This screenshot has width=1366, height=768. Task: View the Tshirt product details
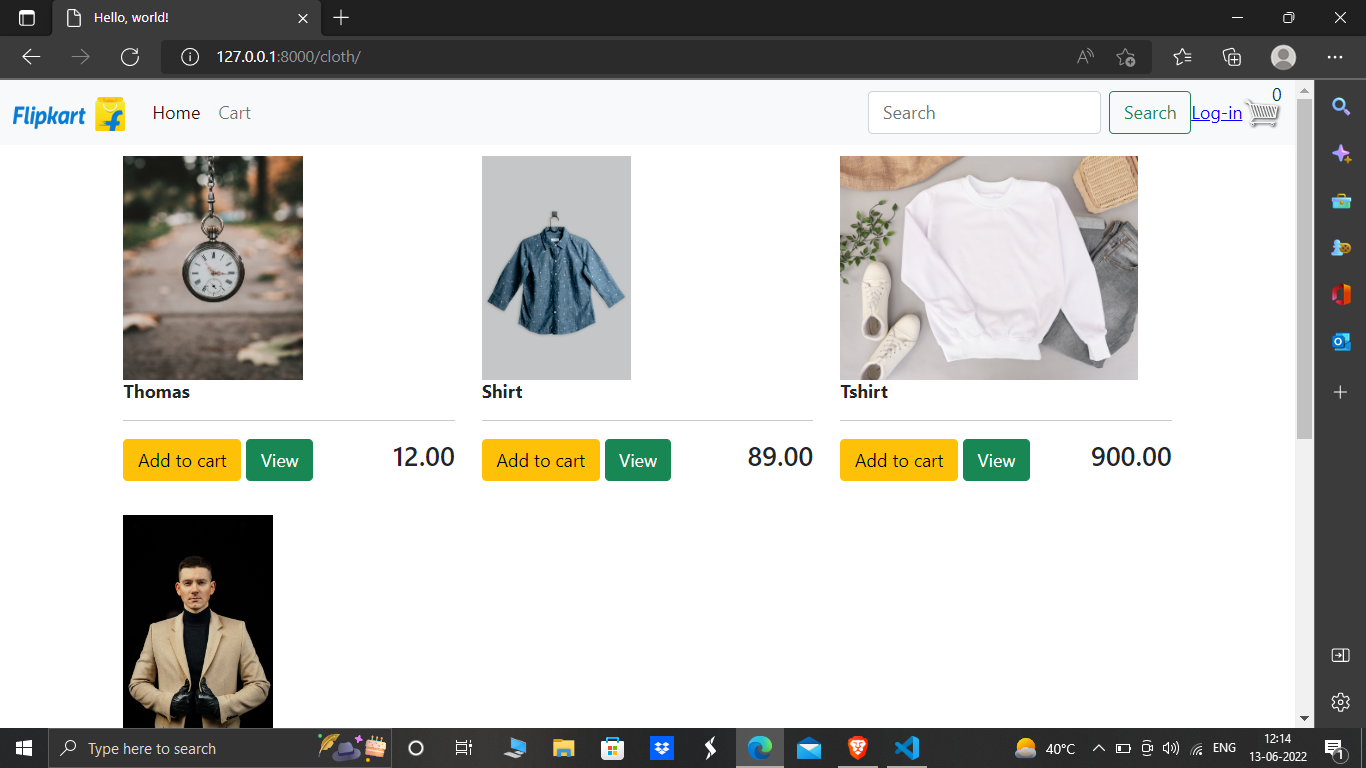(996, 460)
